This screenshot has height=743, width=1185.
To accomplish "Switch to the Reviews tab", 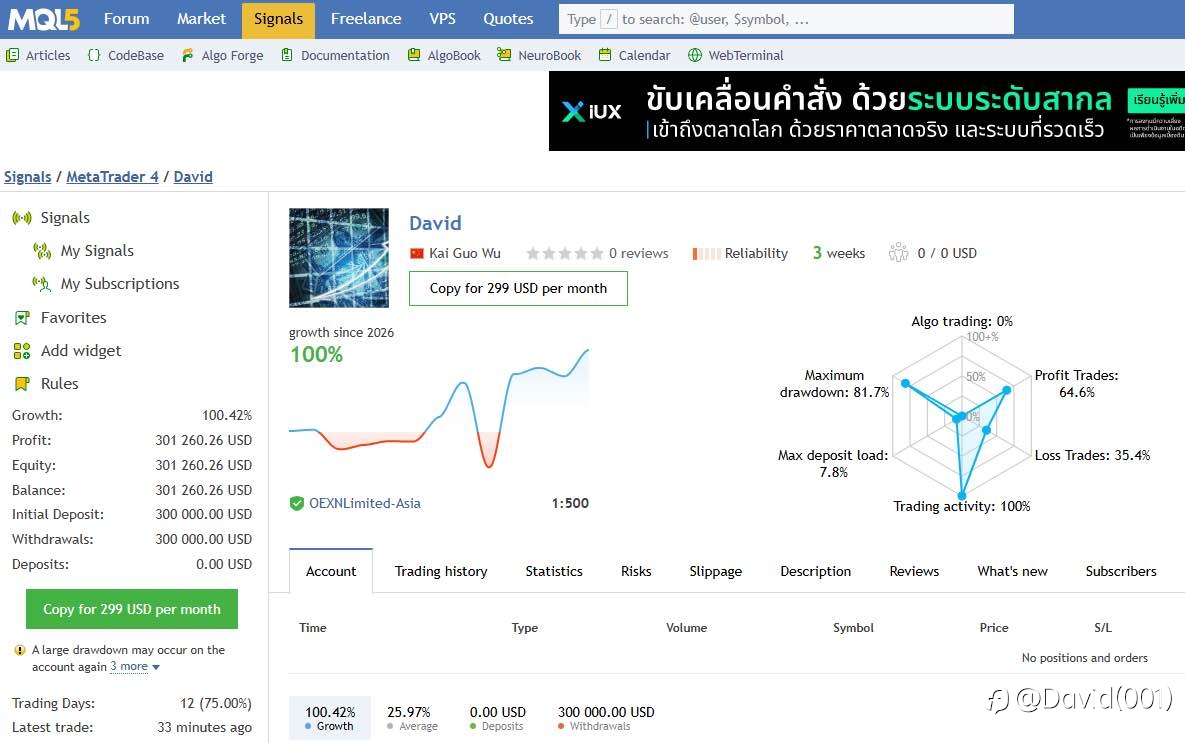I will point(914,571).
